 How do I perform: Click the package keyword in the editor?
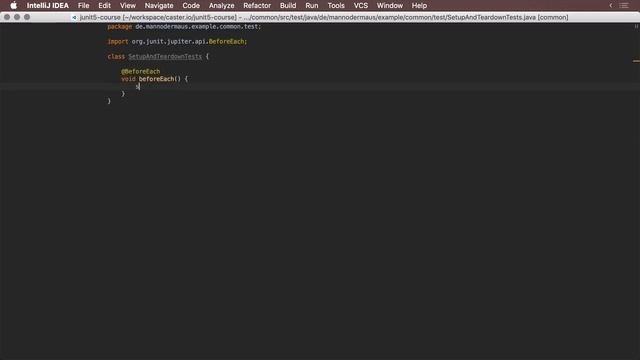pos(120,27)
